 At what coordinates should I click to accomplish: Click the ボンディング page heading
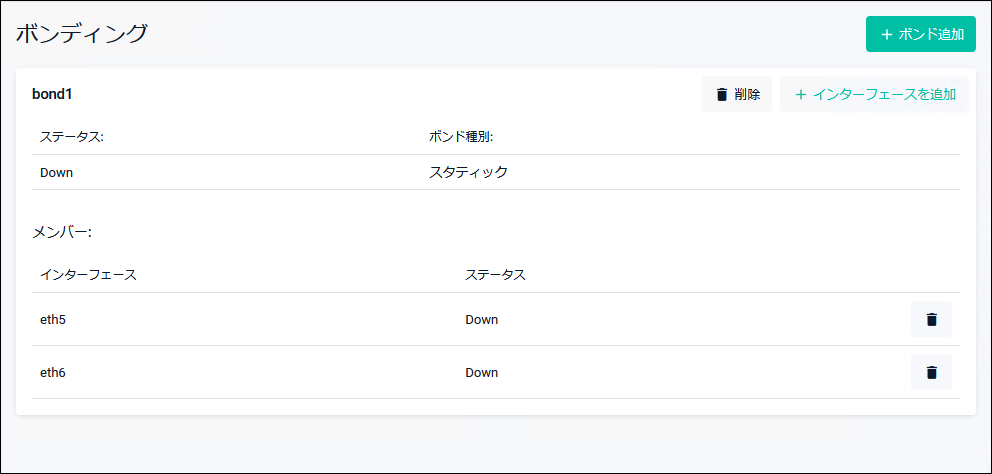[82, 33]
